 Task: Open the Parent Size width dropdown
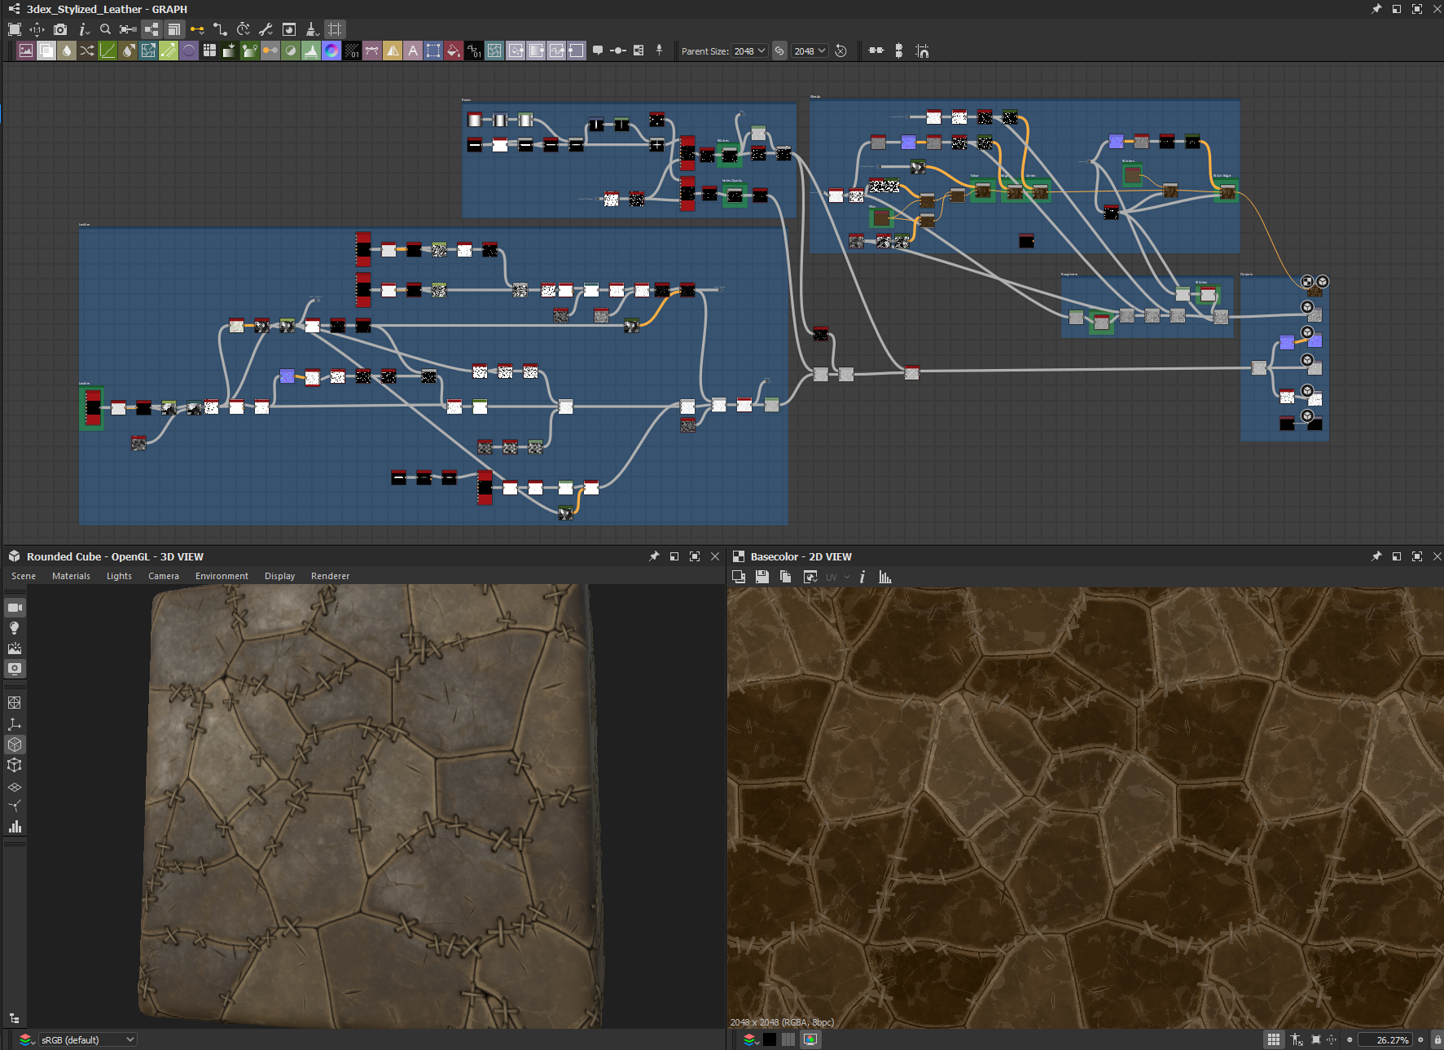[750, 51]
